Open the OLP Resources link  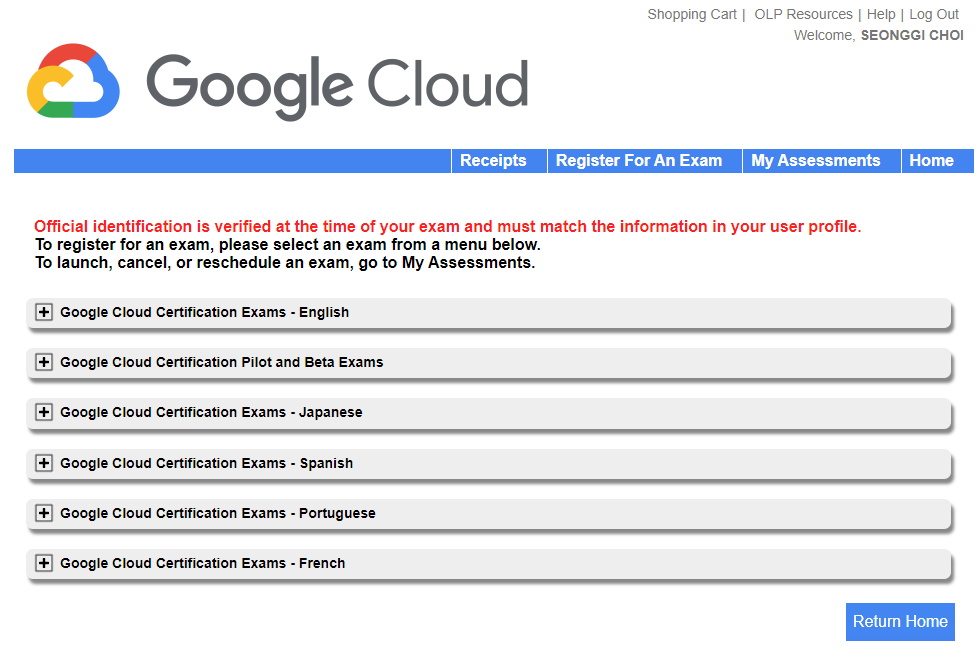[x=803, y=14]
